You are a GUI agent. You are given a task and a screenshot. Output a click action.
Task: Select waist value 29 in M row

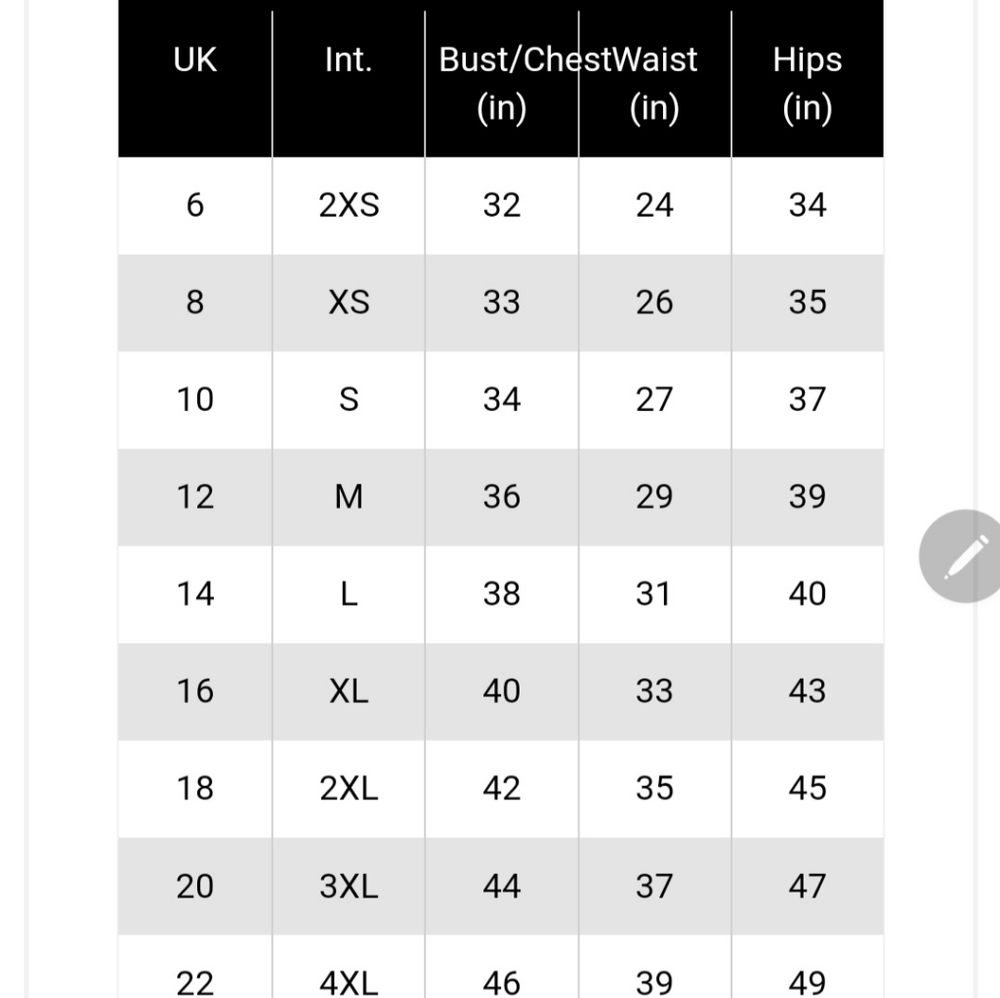(655, 496)
